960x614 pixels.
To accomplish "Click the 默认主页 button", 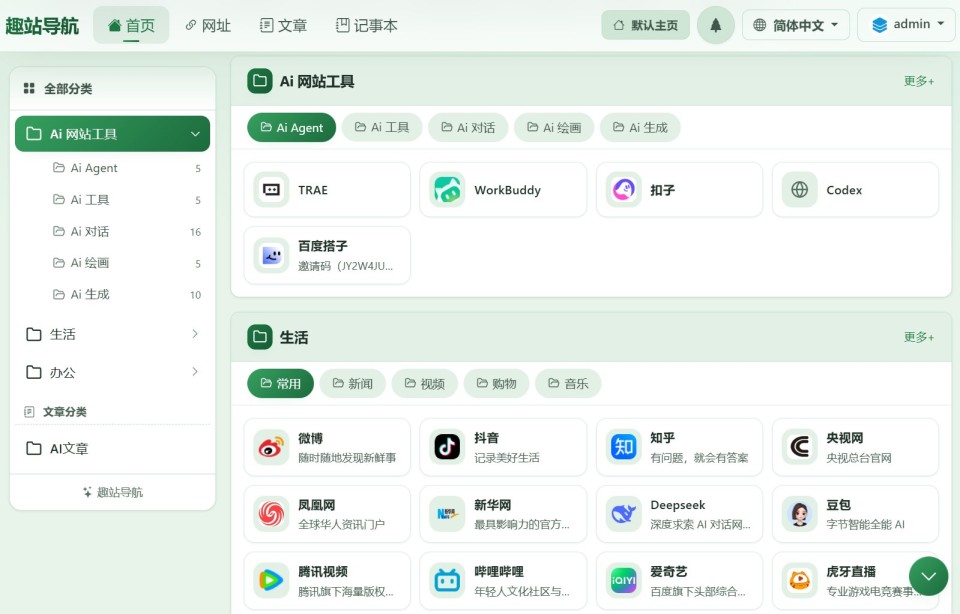I will click(645, 25).
